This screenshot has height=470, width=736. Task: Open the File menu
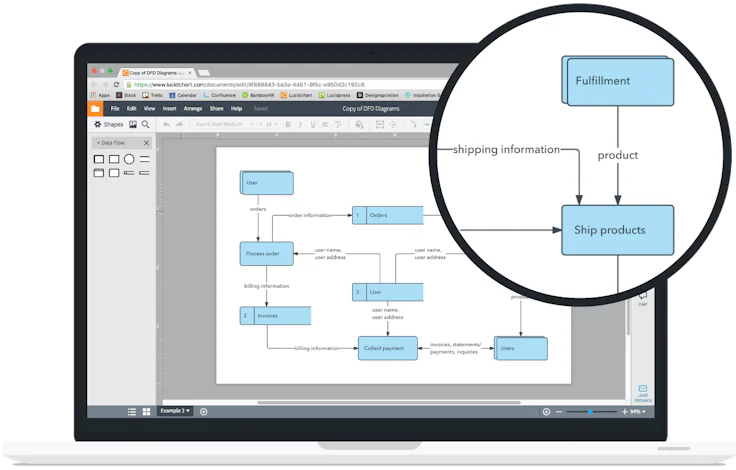click(x=115, y=108)
